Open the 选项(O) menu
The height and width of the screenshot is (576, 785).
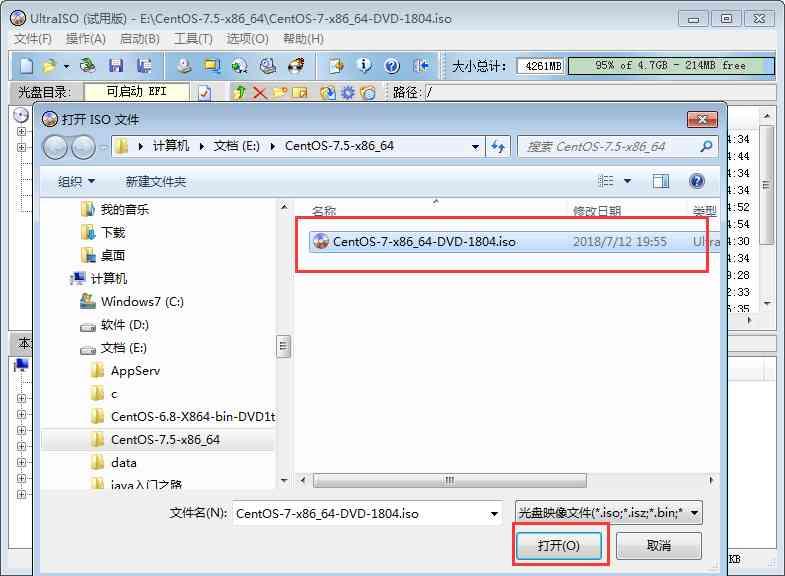click(247, 39)
